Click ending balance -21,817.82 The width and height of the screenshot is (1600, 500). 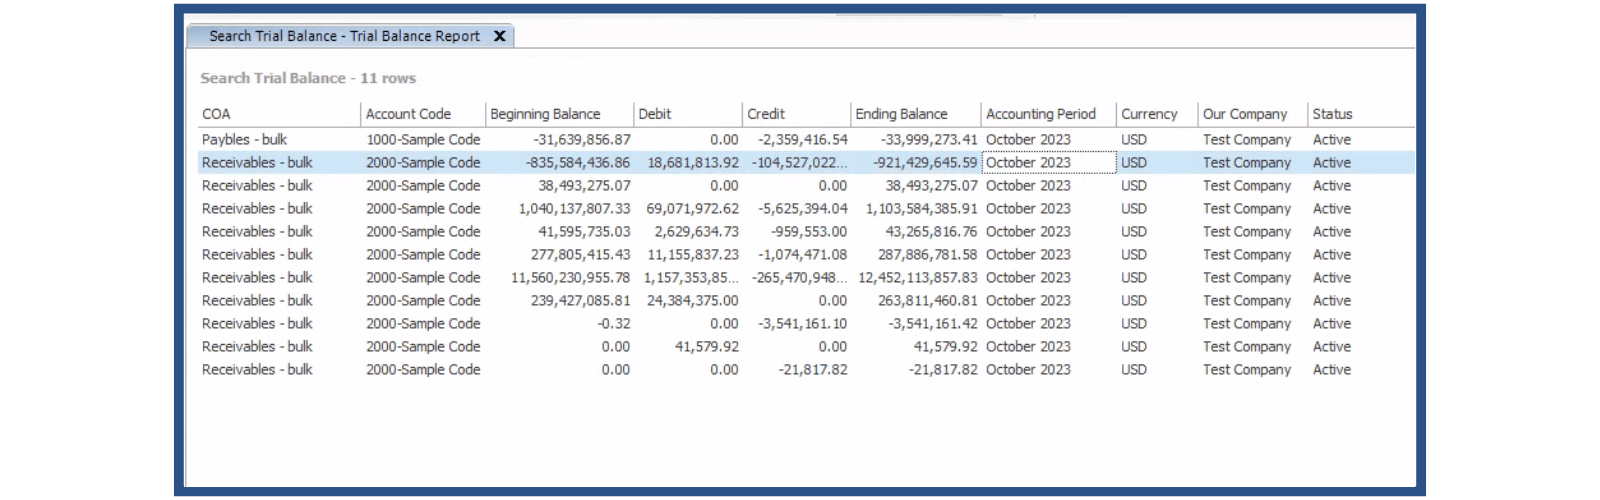tap(943, 370)
